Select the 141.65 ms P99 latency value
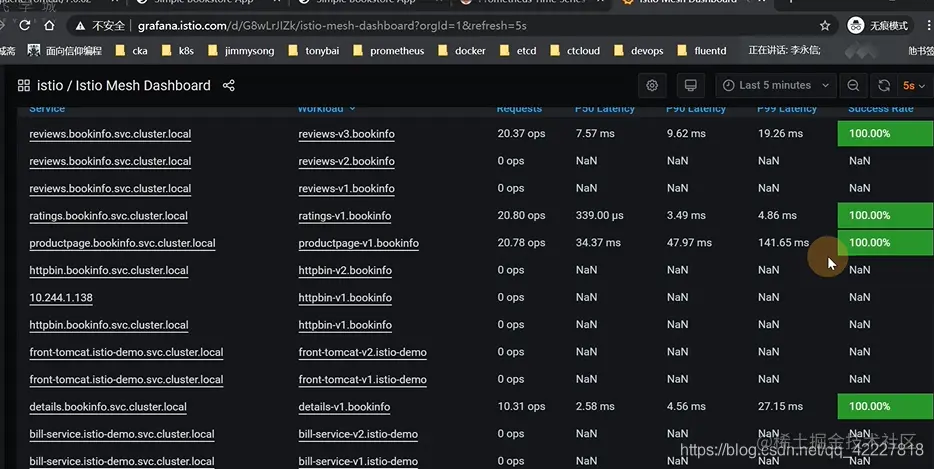Viewport: 934px width, 469px height. (x=783, y=243)
